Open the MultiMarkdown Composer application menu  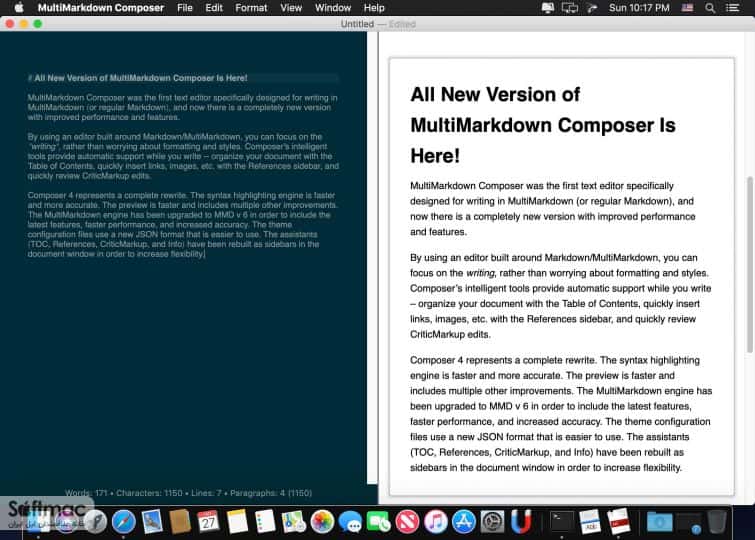pos(101,8)
